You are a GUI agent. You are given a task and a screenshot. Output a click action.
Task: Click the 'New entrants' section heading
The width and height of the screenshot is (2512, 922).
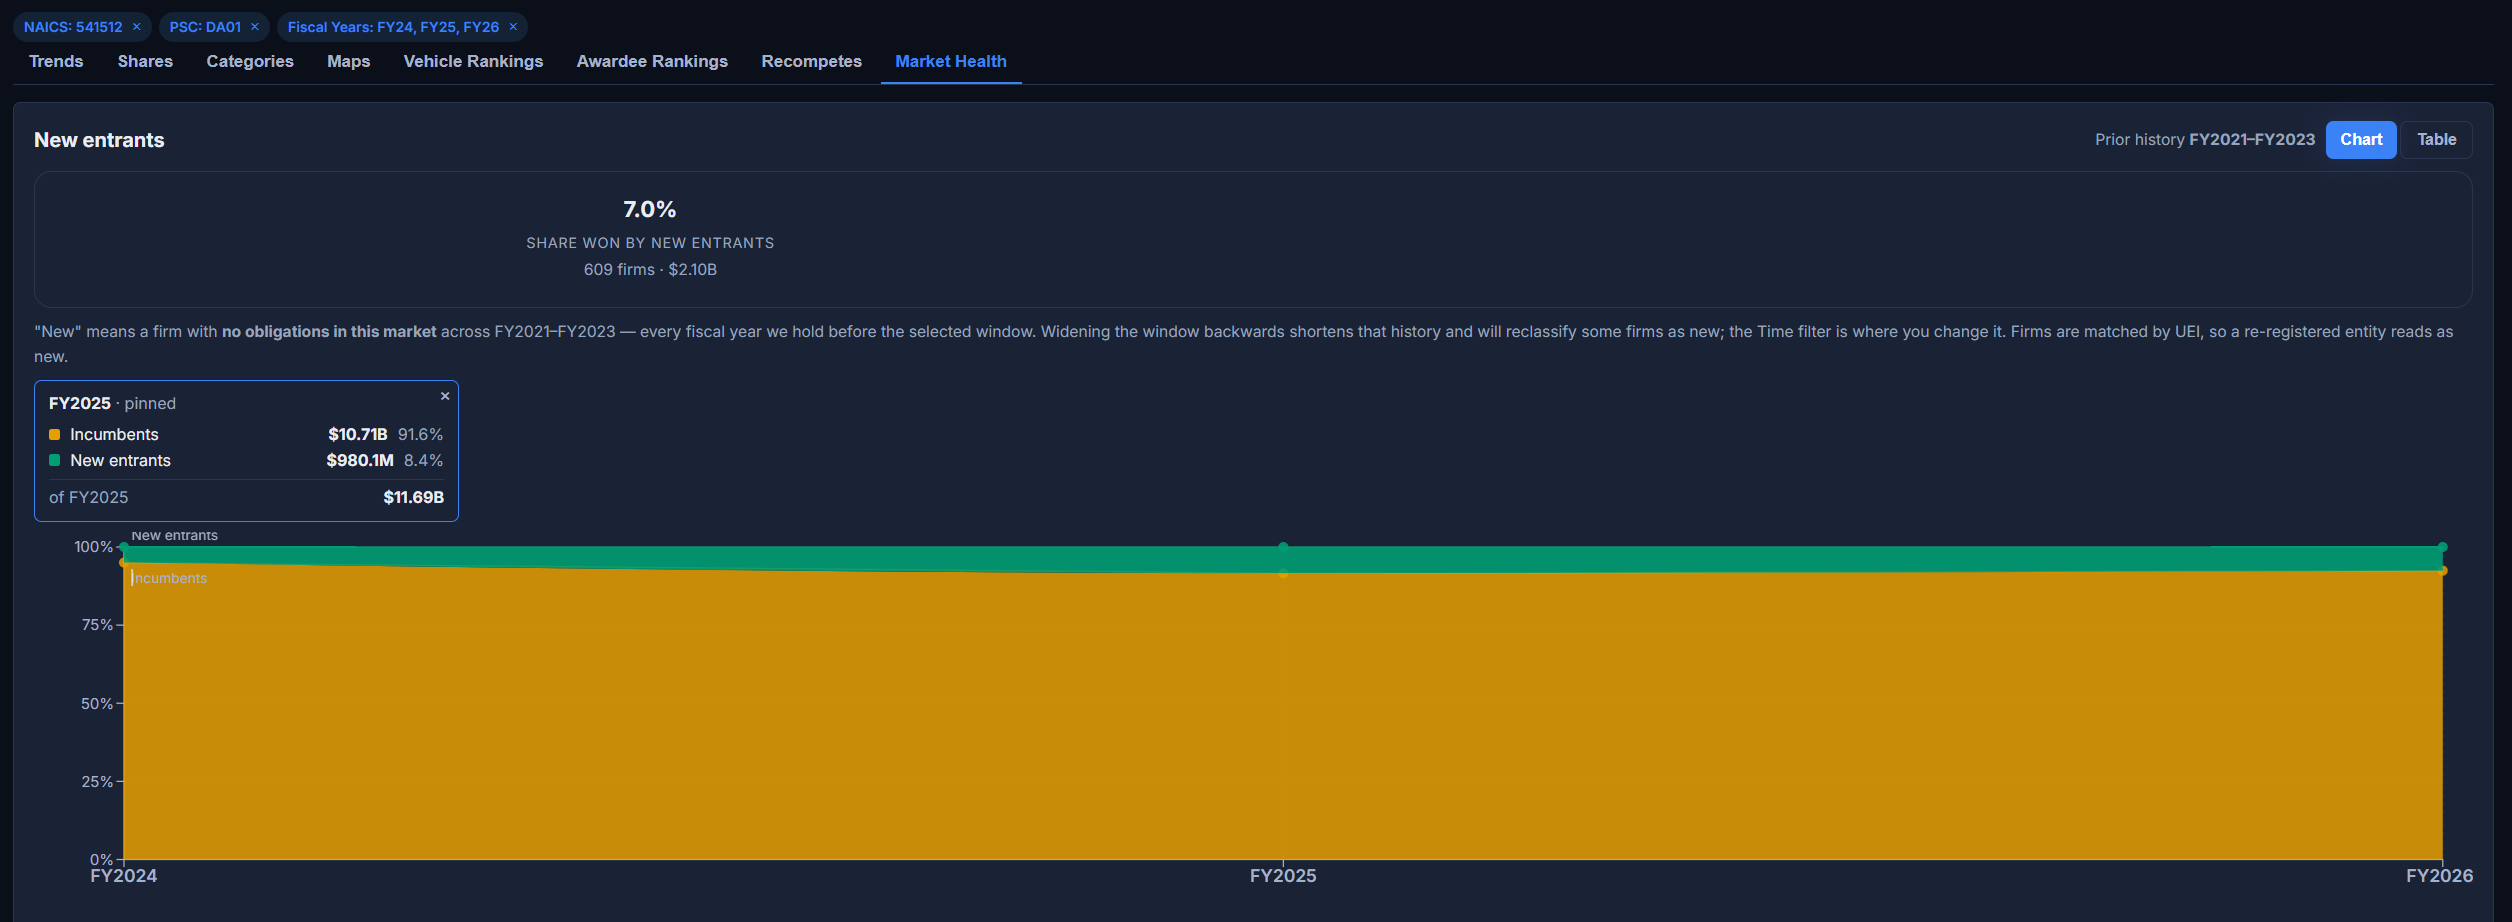[99, 140]
